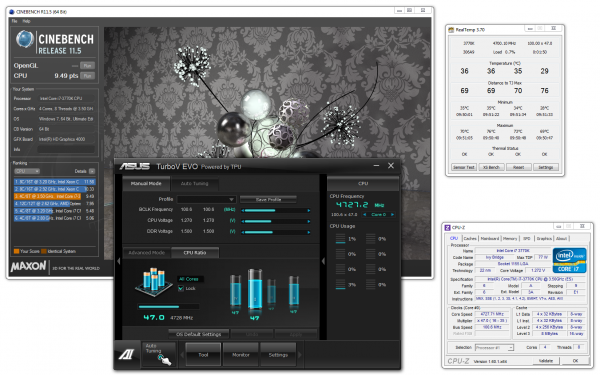
Task: Click the Cinebench globe logo icon
Action: tap(25, 39)
